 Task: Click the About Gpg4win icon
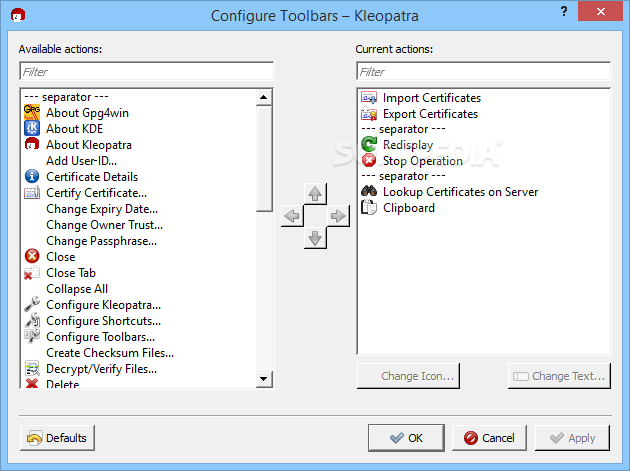pyautogui.click(x=32, y=113)
